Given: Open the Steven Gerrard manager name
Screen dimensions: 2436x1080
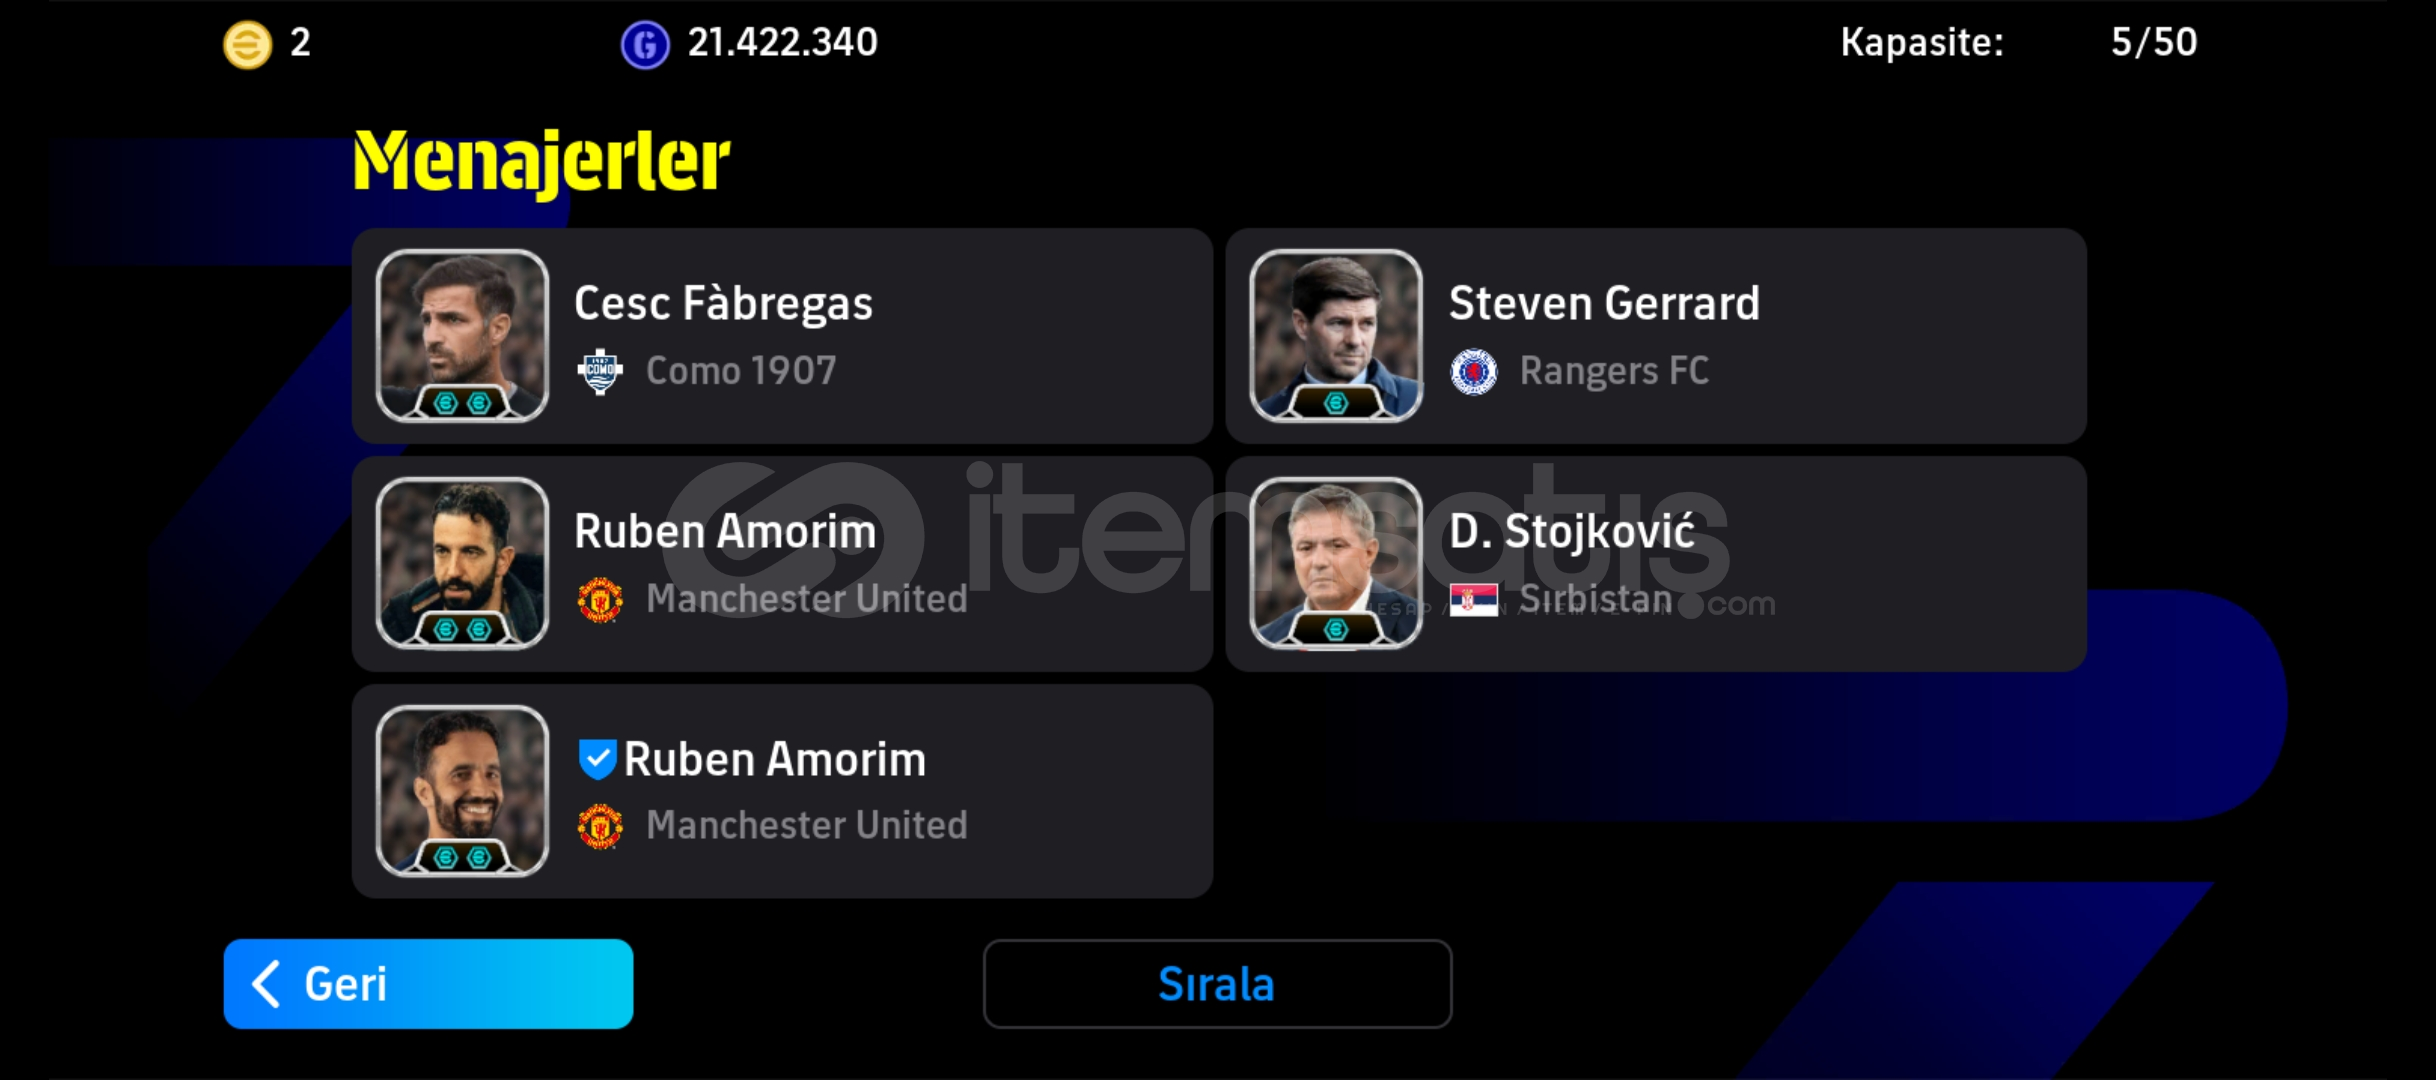Looking at the screenshot, I should tap(1604, 303).
